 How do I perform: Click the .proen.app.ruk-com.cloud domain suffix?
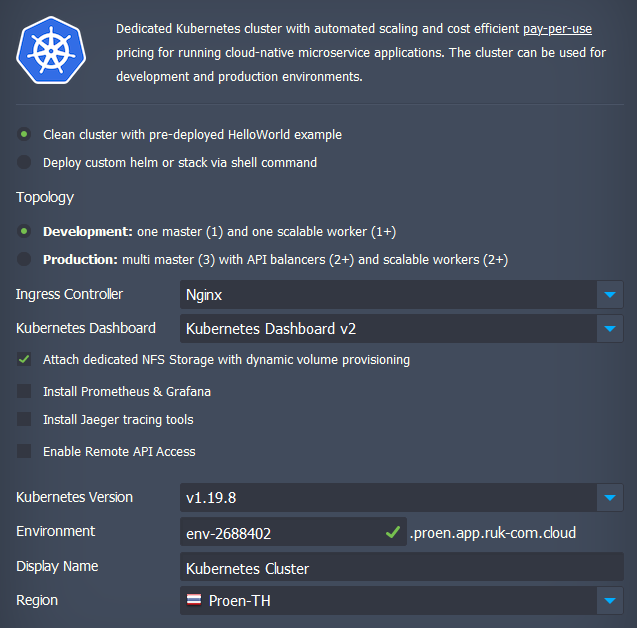[492, 533]
